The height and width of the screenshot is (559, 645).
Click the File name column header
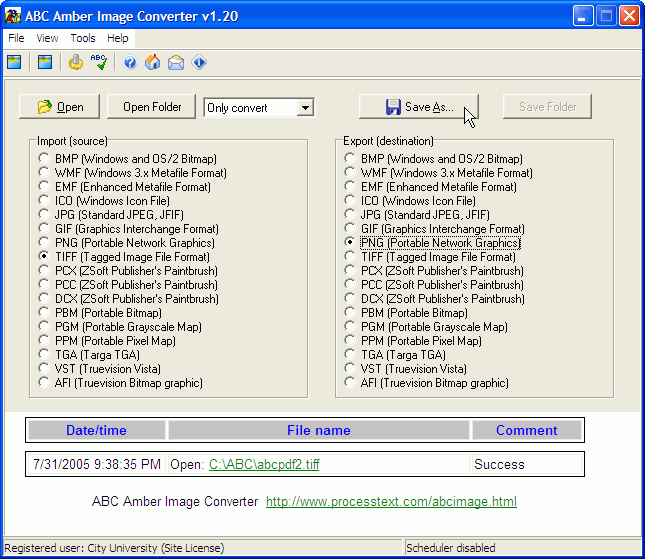[319, 430]
